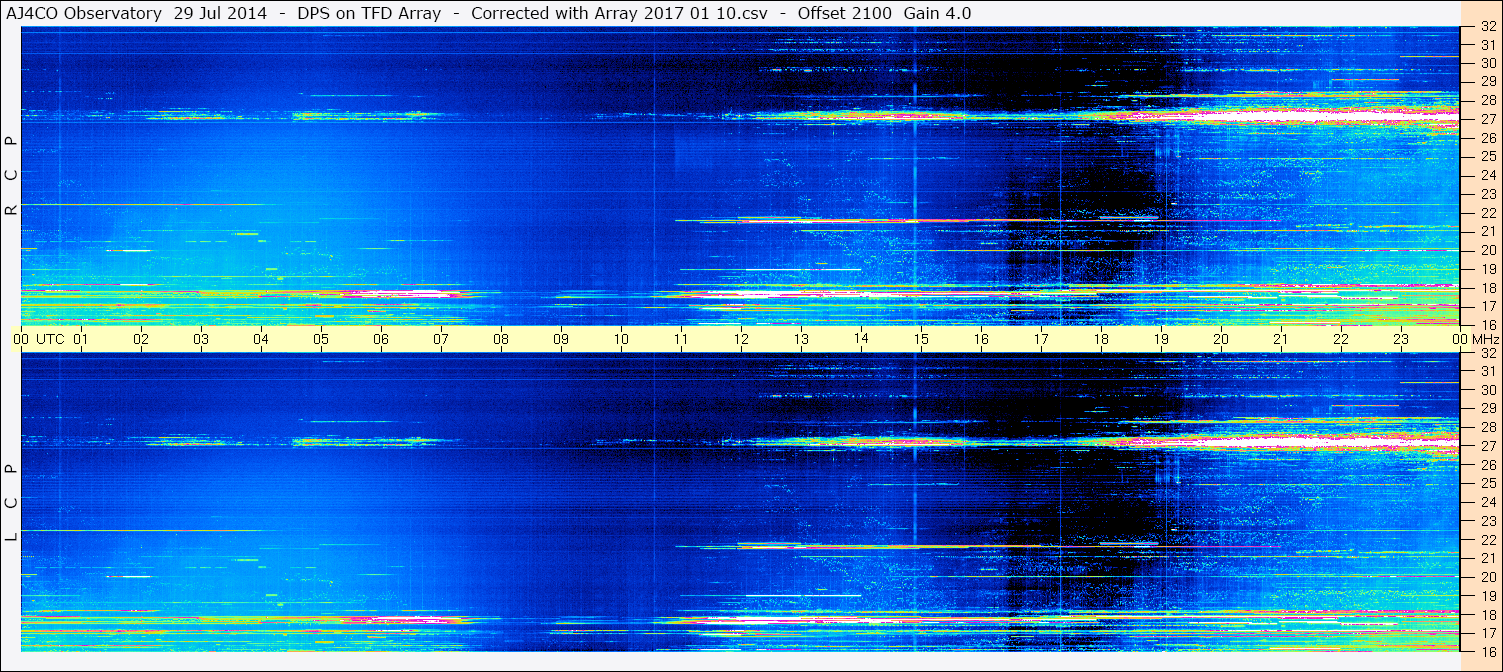Select hour 17 on UTC time axis
Viewport: 1503px width, 672px height.
click(1041, 339)
